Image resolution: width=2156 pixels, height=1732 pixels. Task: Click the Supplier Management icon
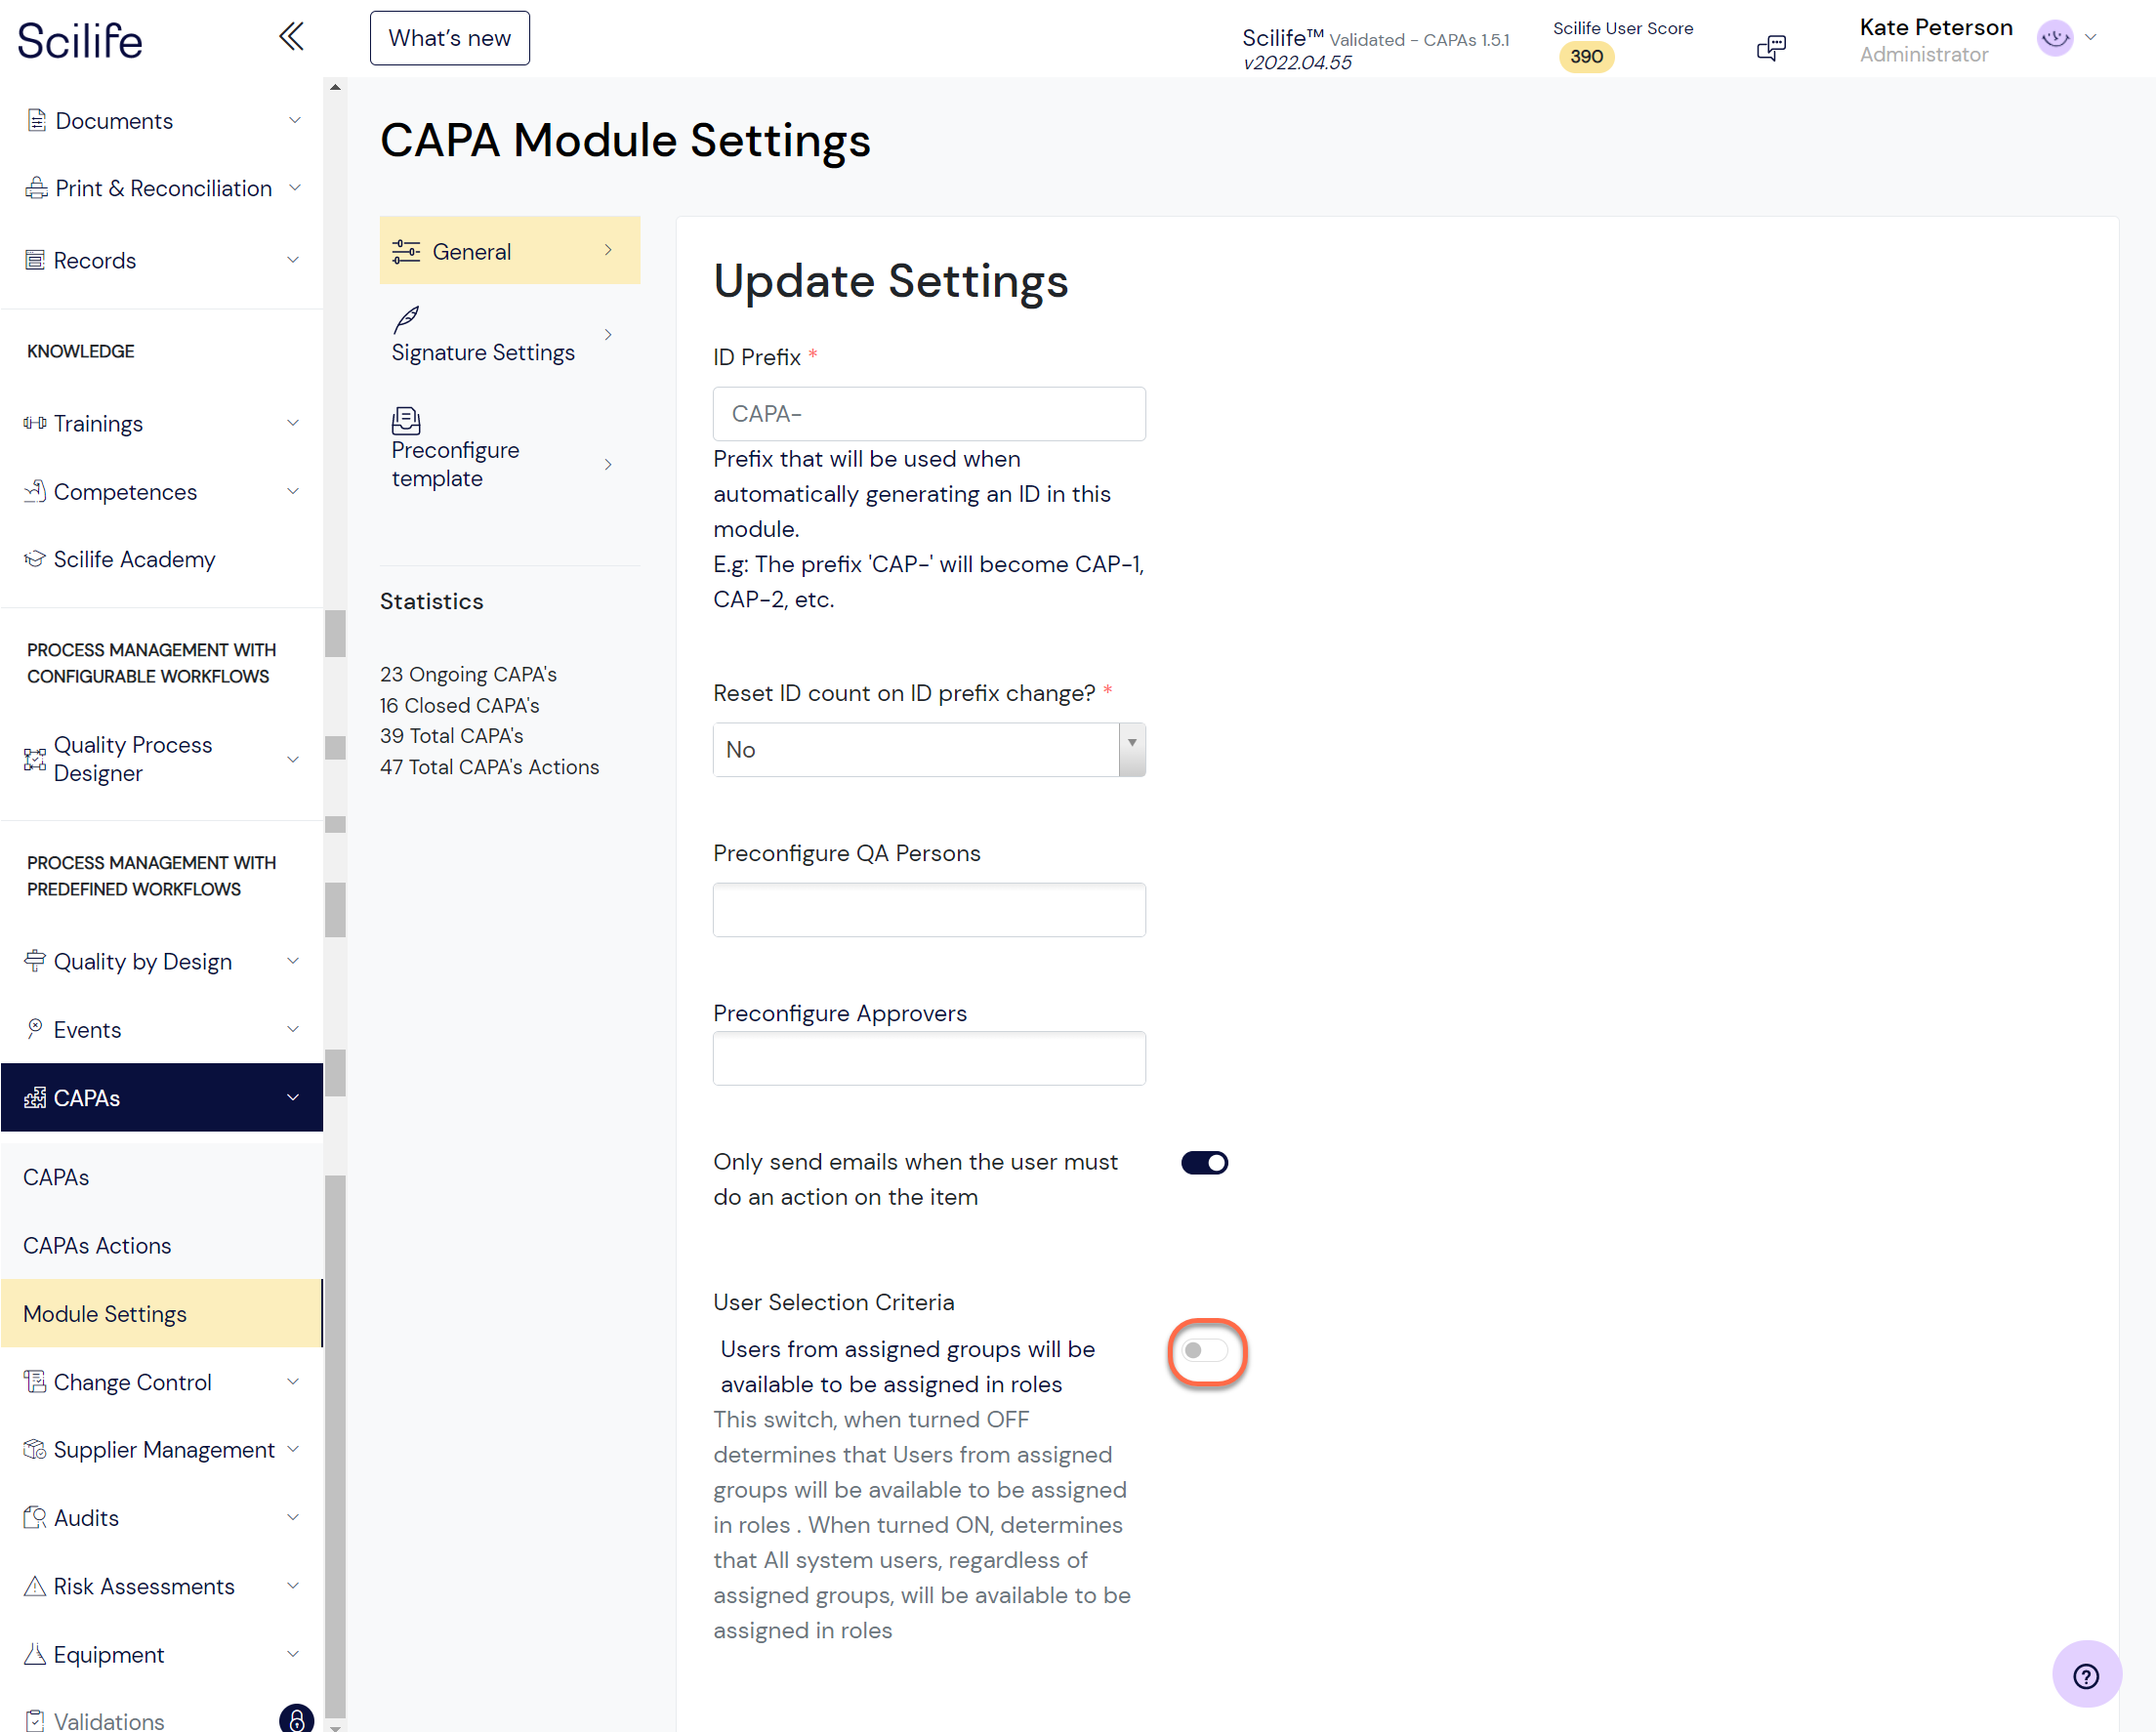click(x=35, y=1450)
